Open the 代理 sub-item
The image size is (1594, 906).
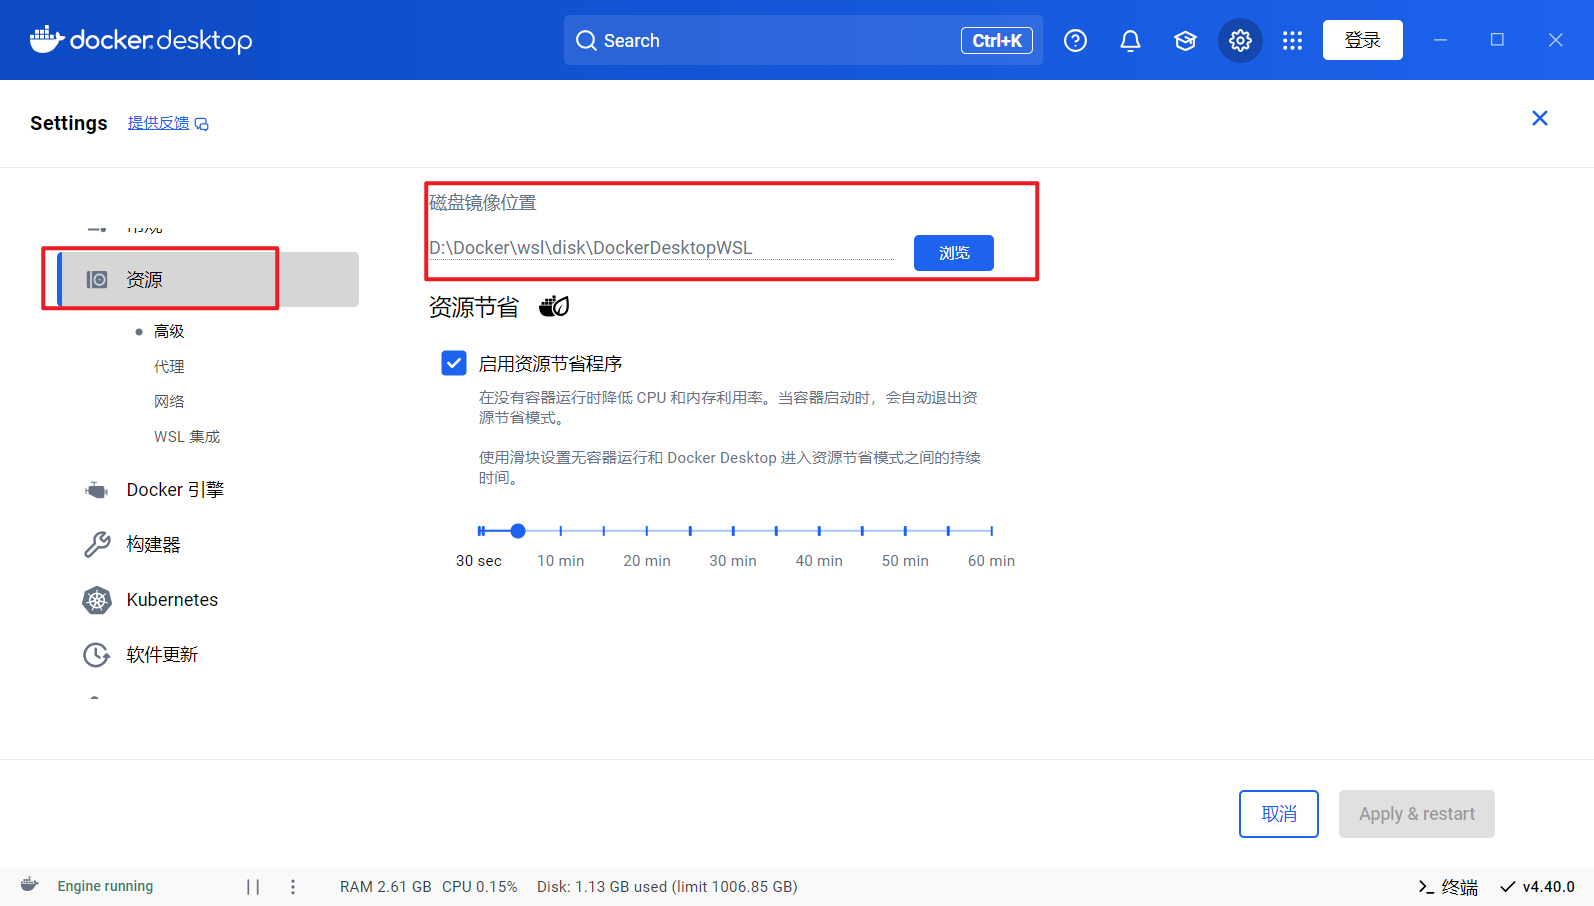click(x=169, y=366)
